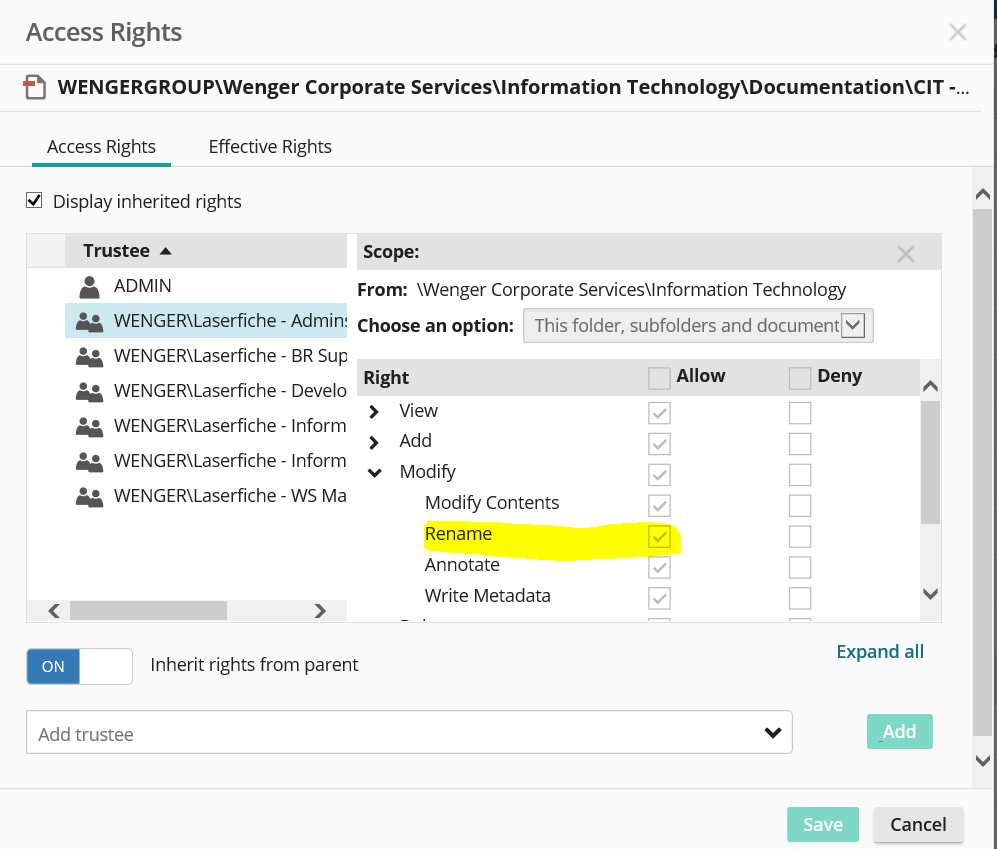
Task: Select the Laserfiche - Admins group icon
Action: pyautogui.click(x=90, y=322)
